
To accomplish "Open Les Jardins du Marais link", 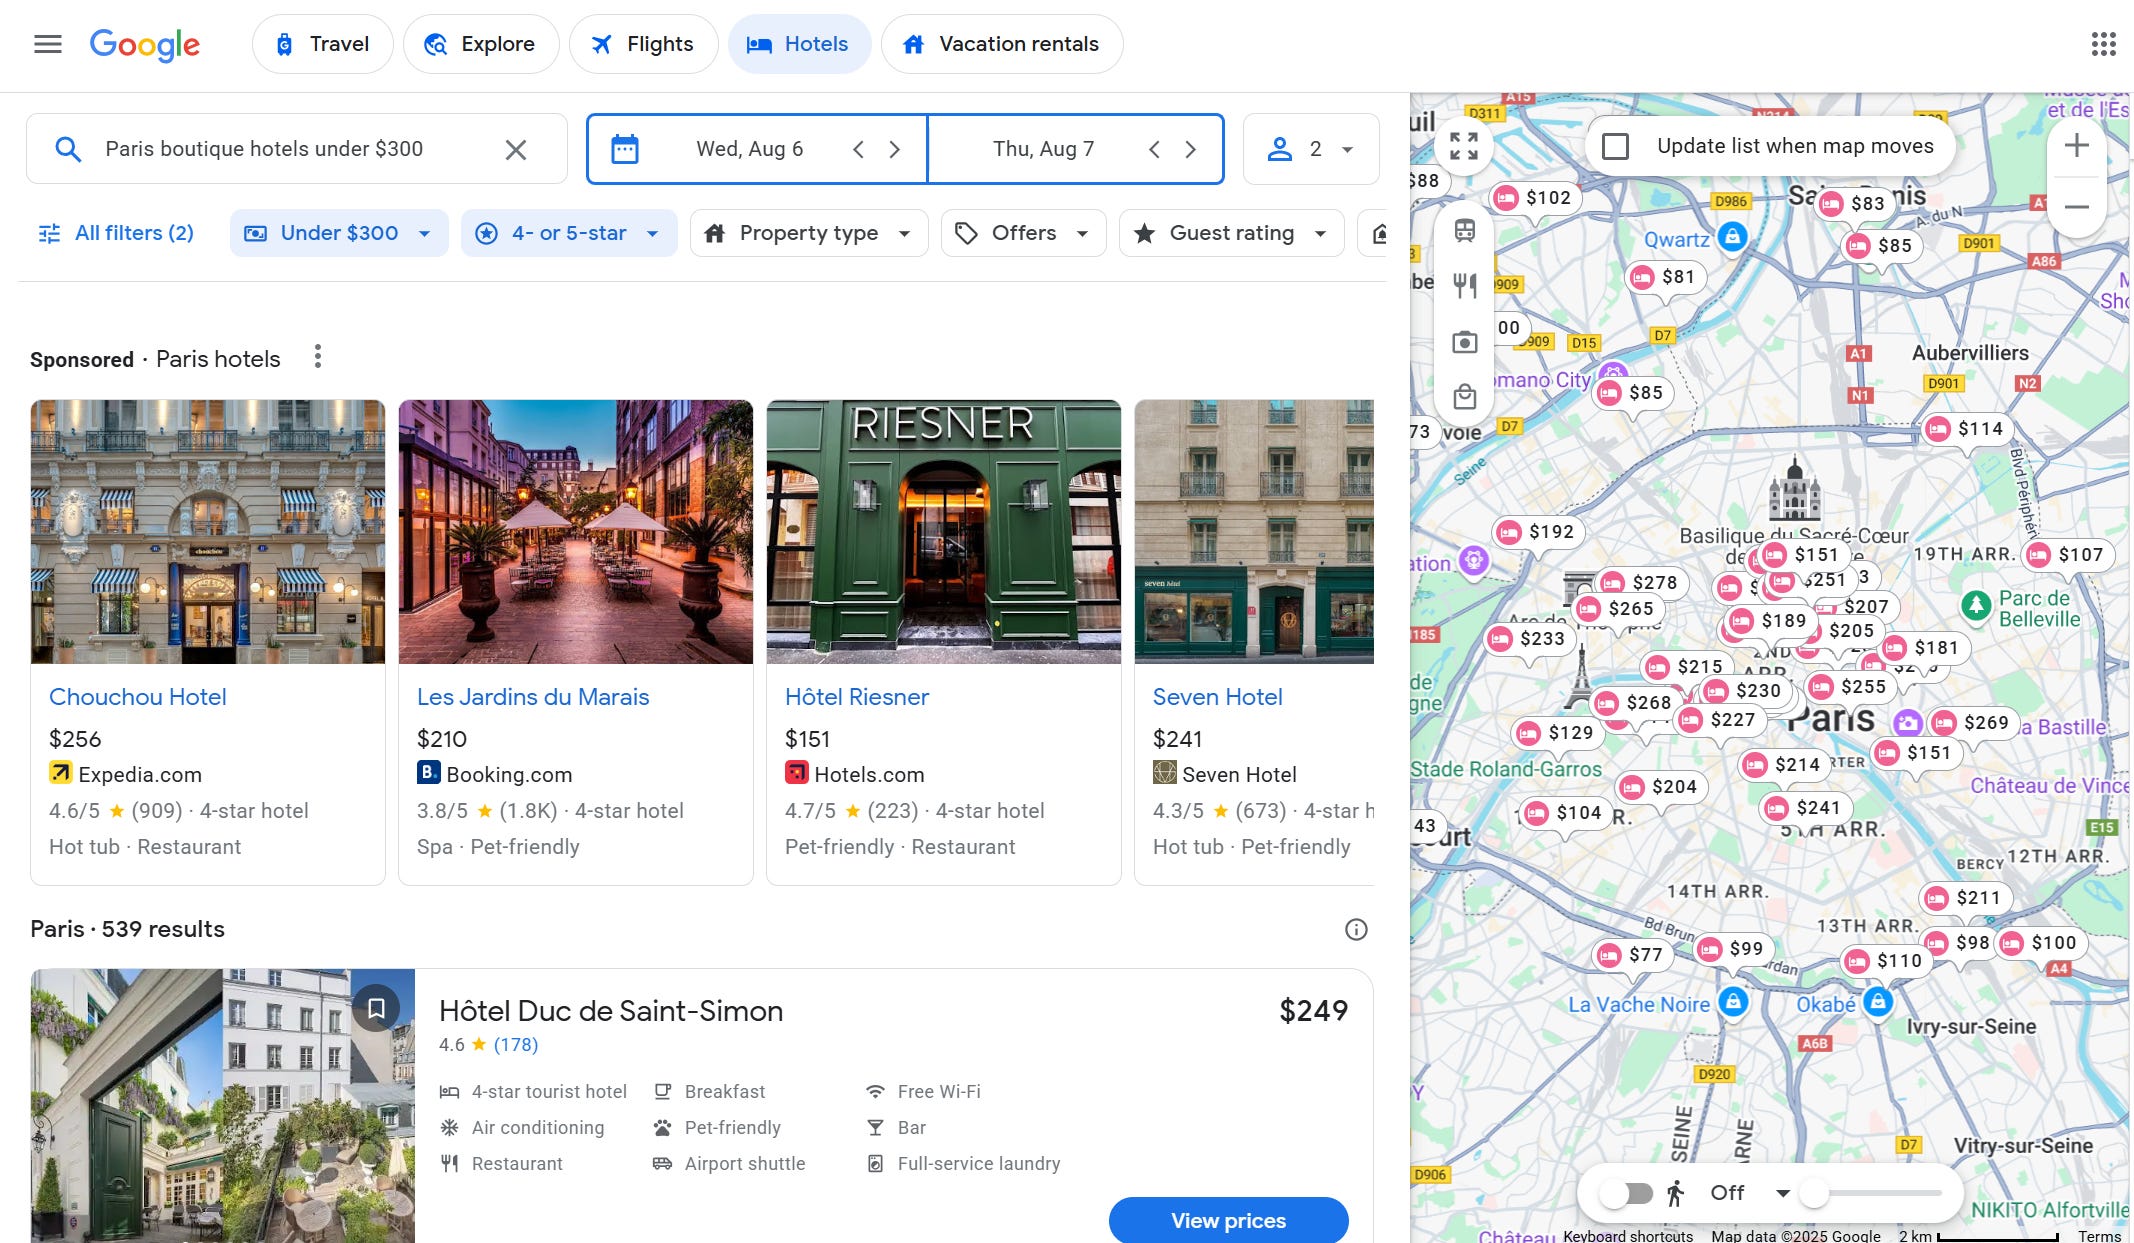I will click(533, 697).
